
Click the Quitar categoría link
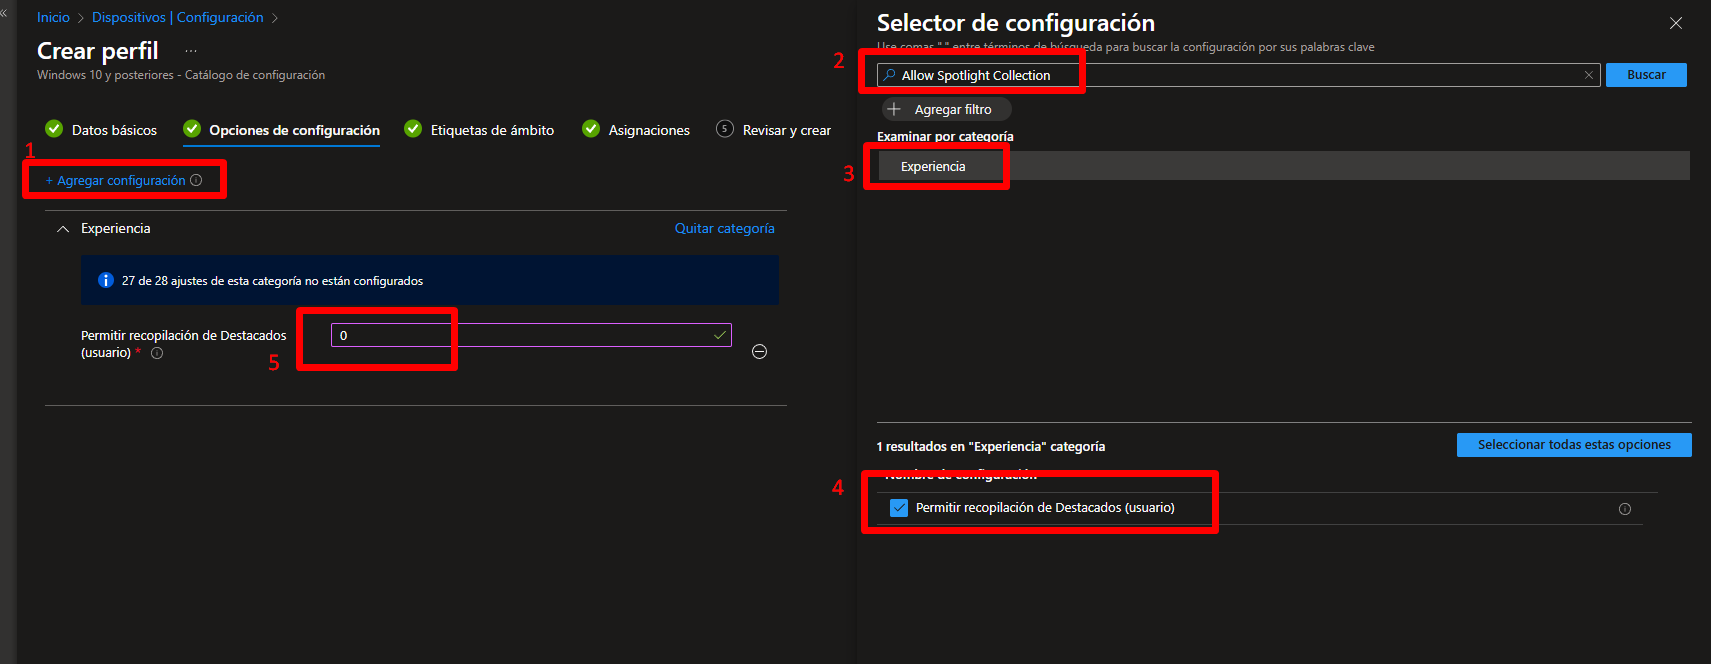(724, 228)
